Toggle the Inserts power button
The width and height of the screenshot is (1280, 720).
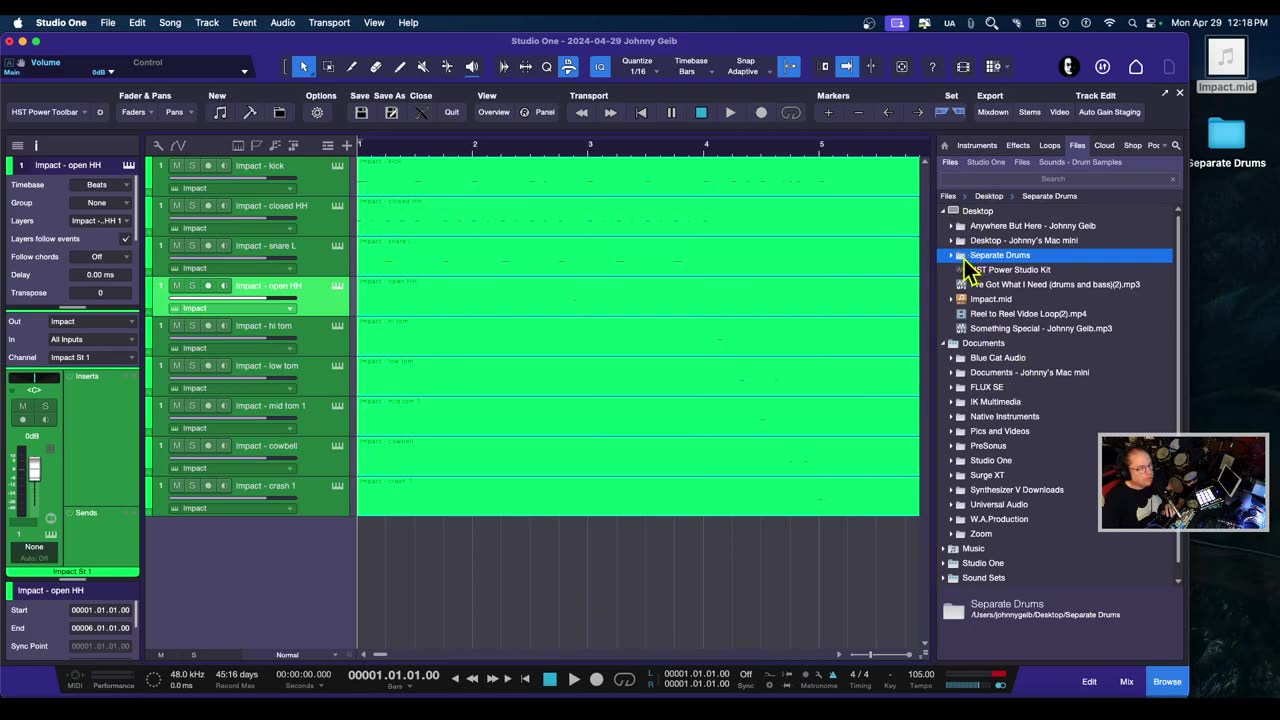(70, 376)
